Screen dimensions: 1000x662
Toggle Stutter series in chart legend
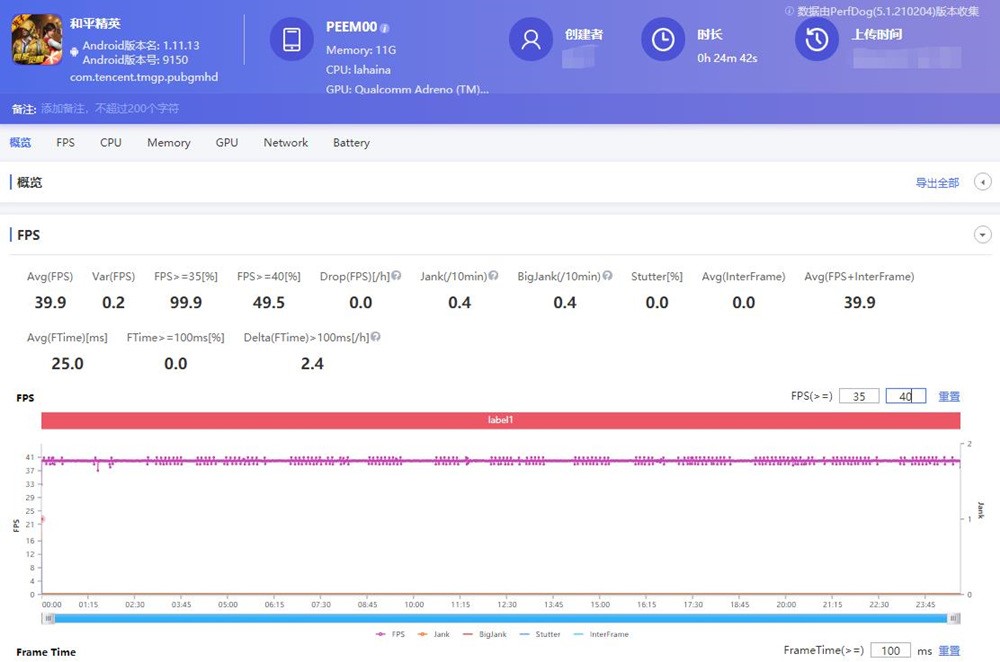point(538,634)
